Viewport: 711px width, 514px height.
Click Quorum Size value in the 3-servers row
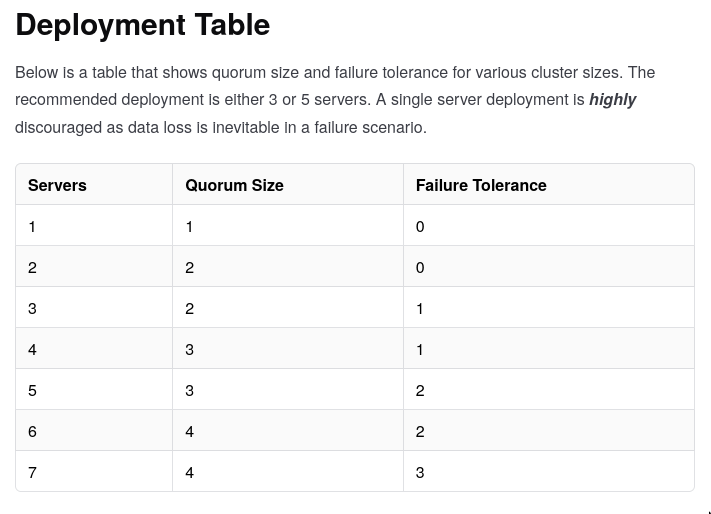189,308
